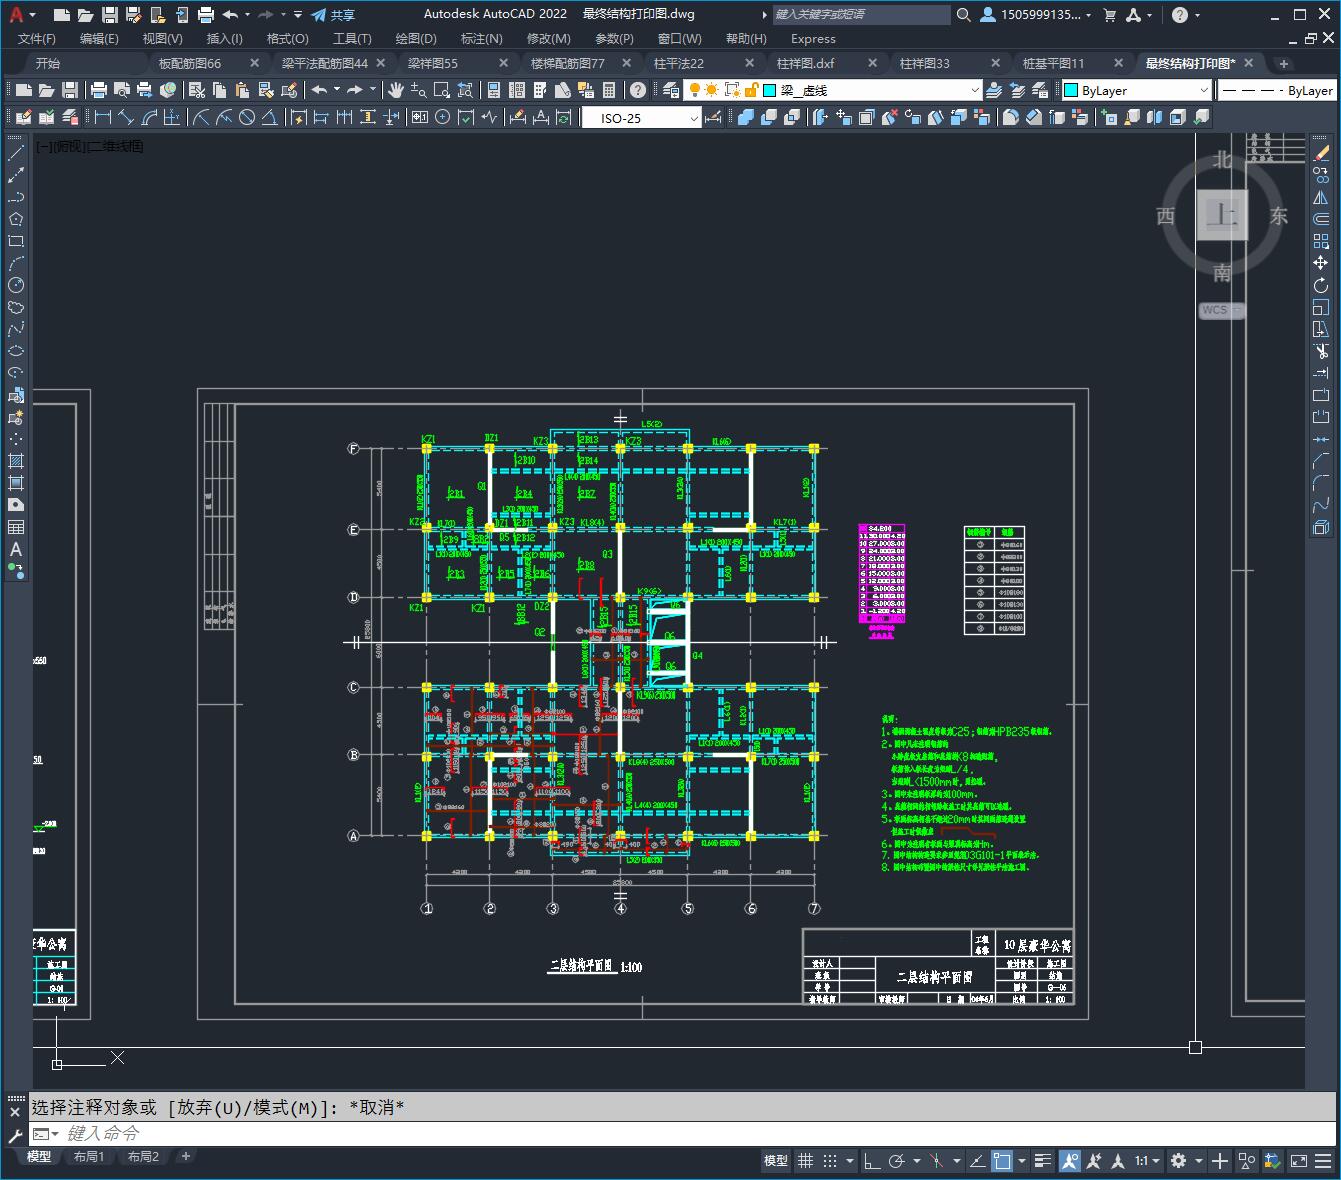Toggle the layer on/off lightbulb icon

coord(695,90)
